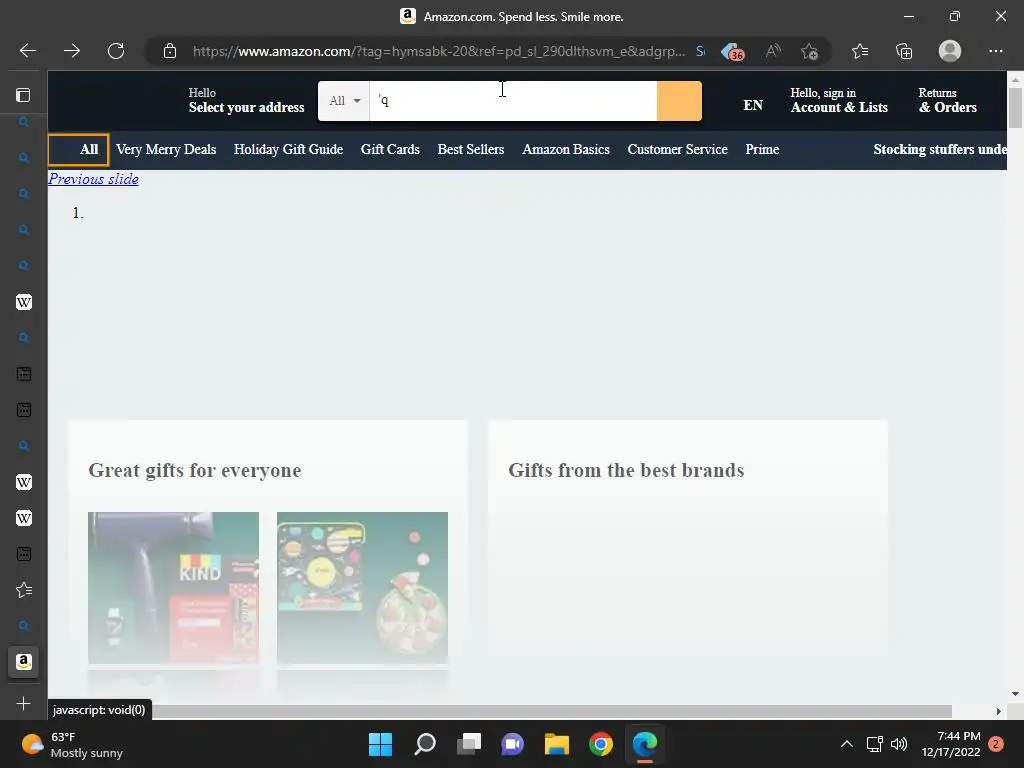Switch to the Amazon tab in vertical tab bar
This screenshot has width=1024, height=768.
(24, 662)
